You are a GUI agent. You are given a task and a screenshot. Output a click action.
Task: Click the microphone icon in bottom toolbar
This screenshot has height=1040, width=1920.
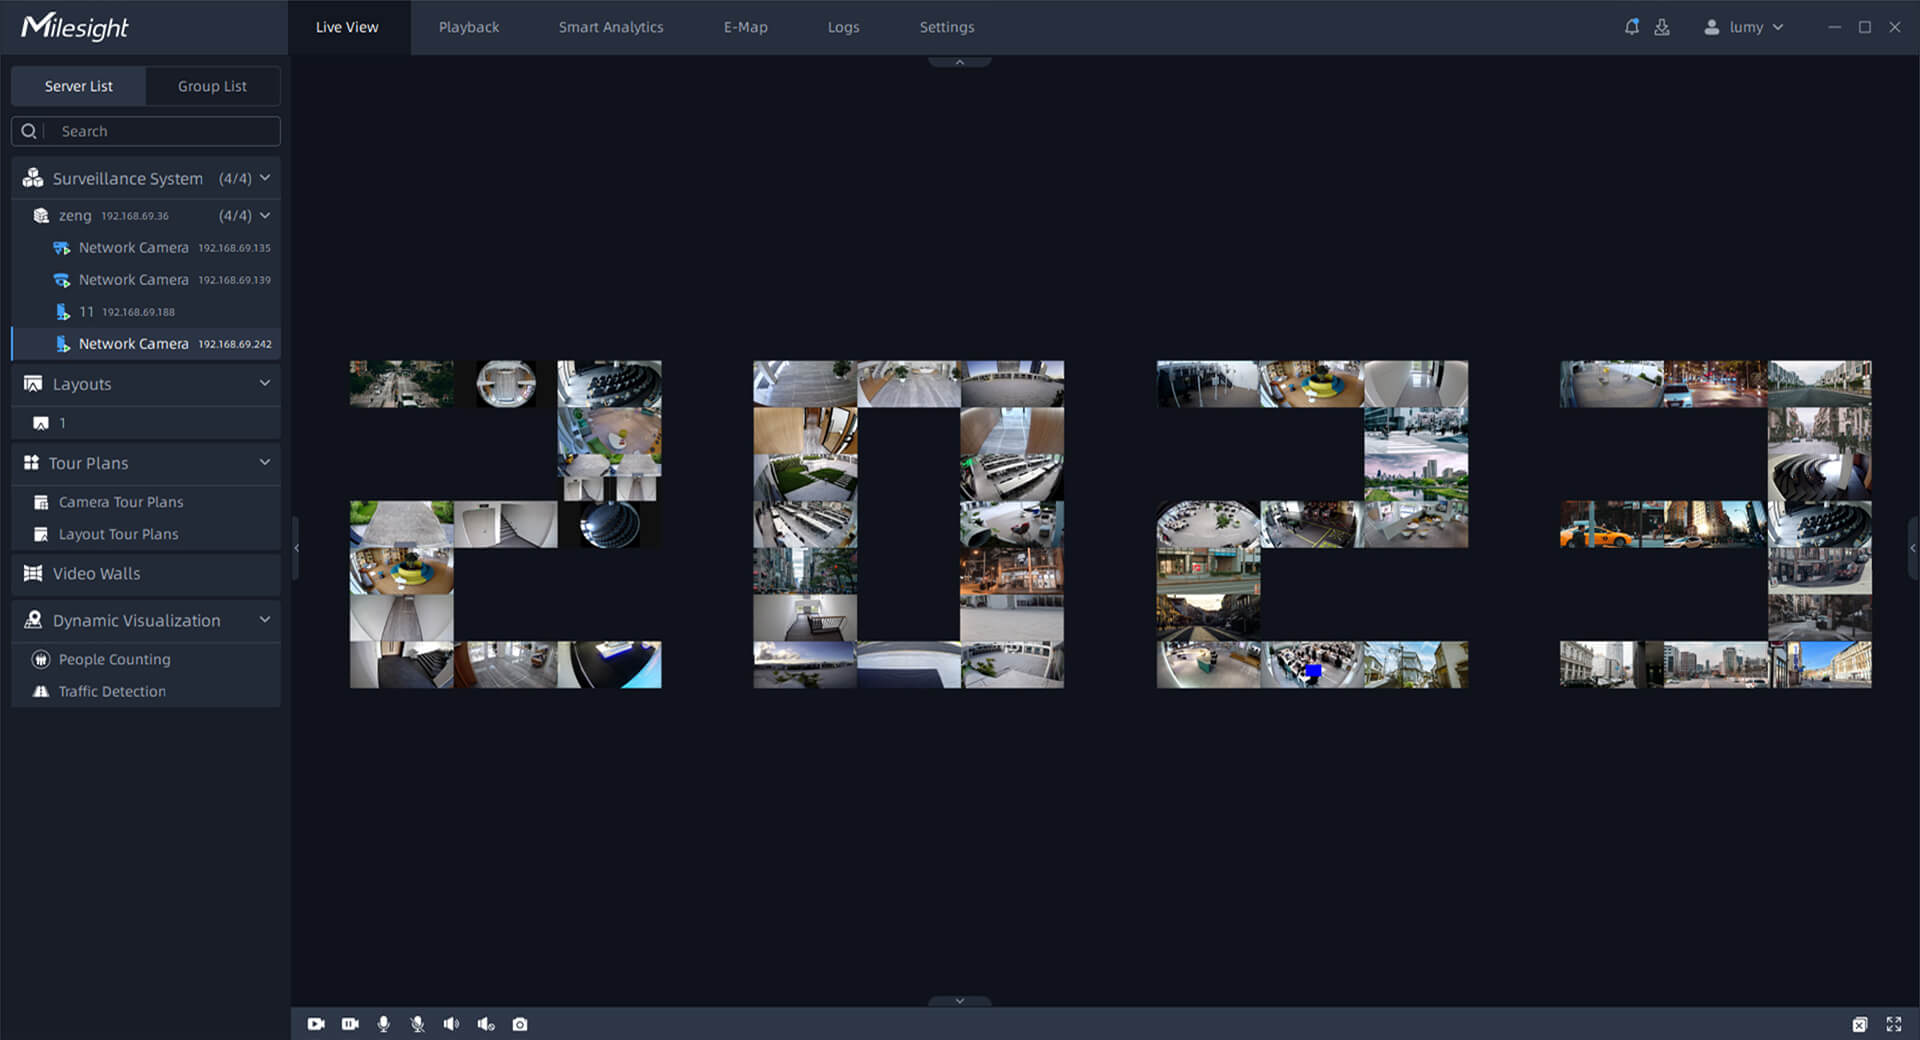383,1024
